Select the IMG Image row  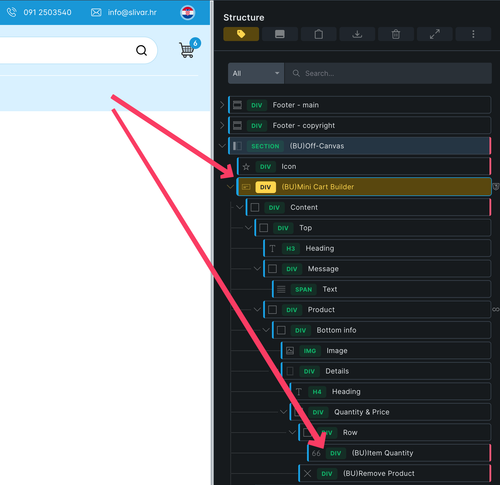(386, 351)
